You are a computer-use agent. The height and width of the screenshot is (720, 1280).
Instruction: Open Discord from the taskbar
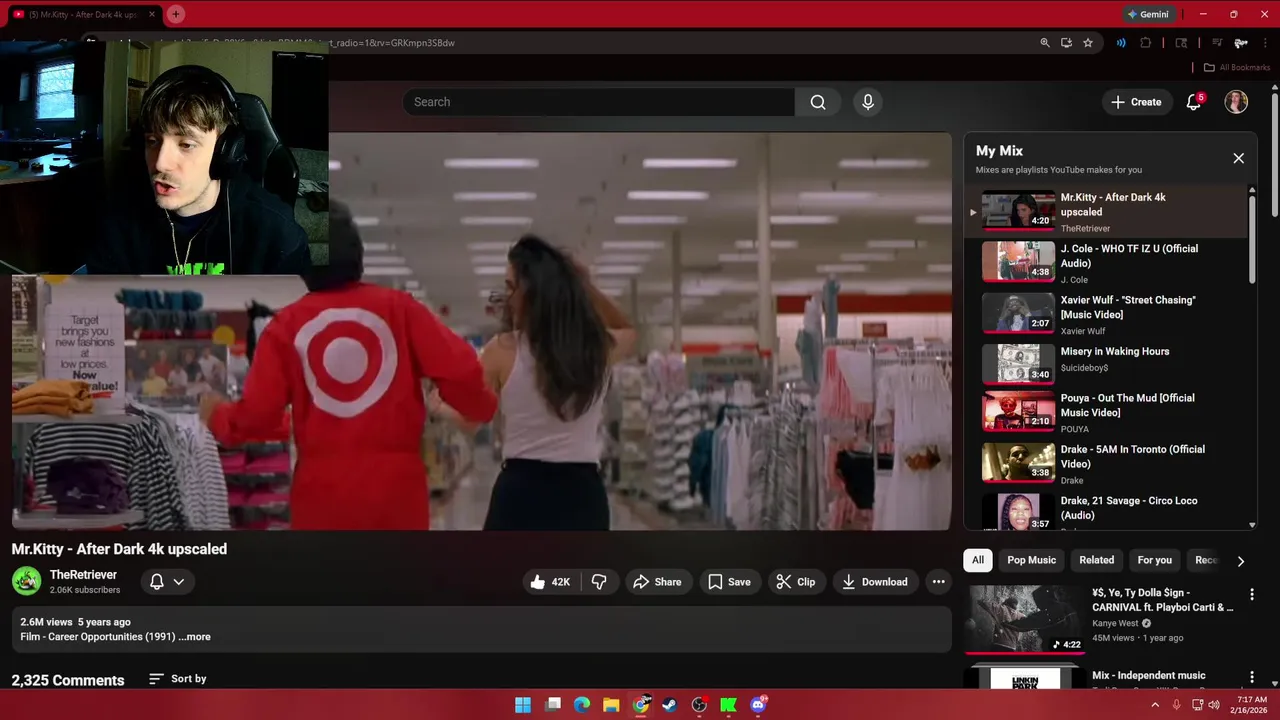pos(758,705)
